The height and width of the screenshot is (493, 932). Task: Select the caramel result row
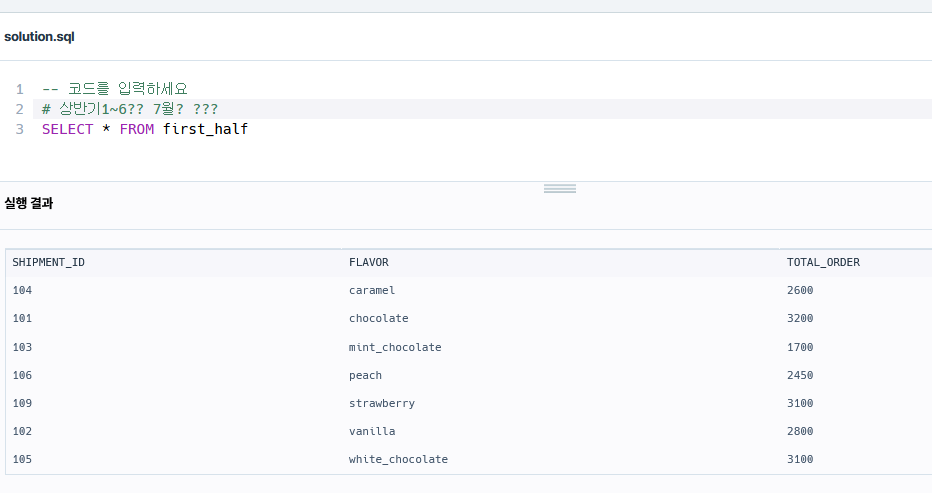pos(468,290)
